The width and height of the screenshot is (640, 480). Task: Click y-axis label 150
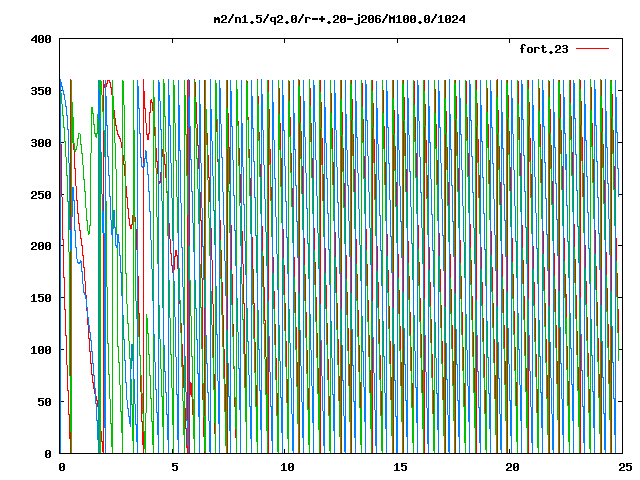coord(41,298)
